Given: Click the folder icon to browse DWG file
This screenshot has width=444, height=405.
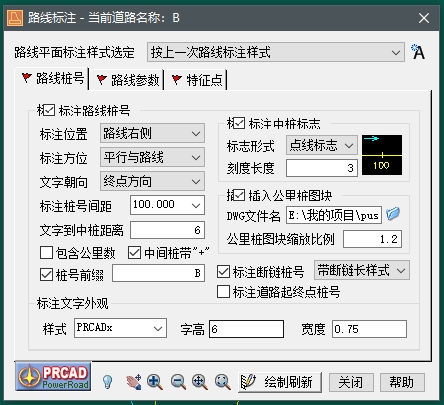Looking at the screenshot, I should pyautogui.click(x=393, y=214).
